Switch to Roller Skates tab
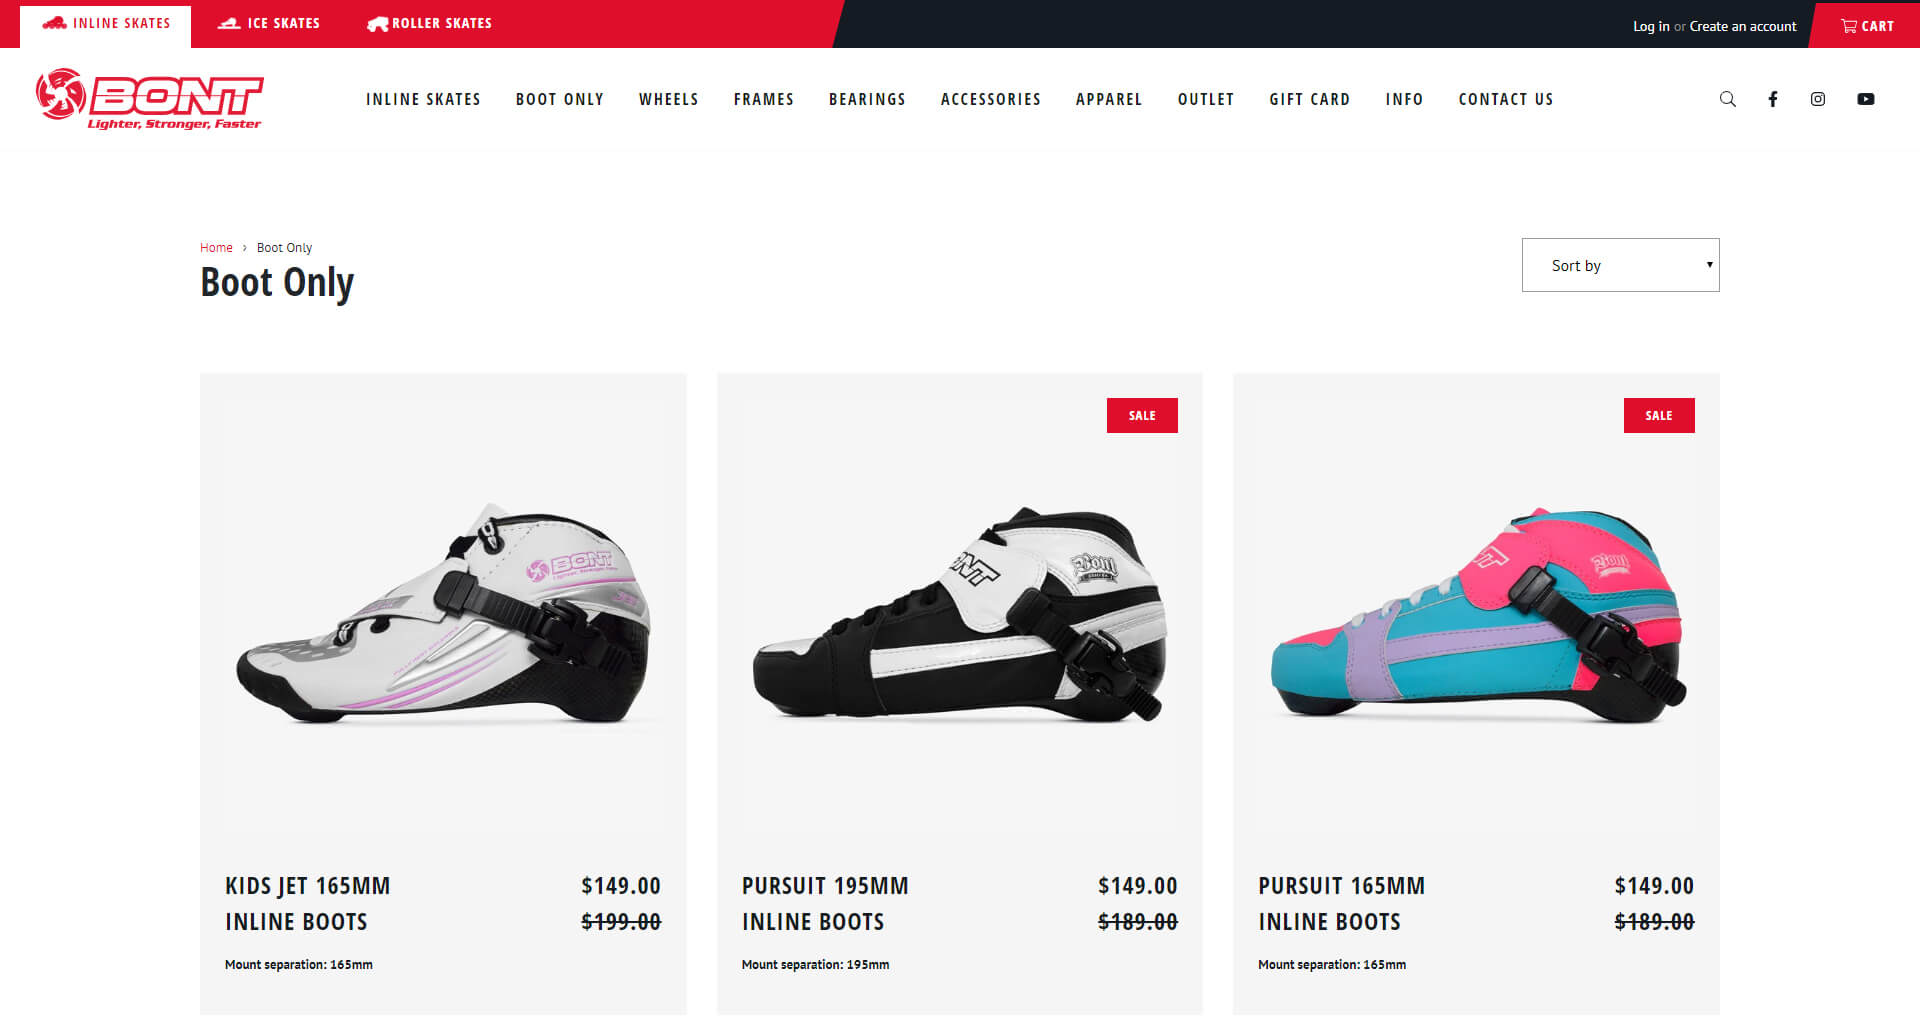The width and height of the screenshot is (1920, 1030). (x=430, y=23)
